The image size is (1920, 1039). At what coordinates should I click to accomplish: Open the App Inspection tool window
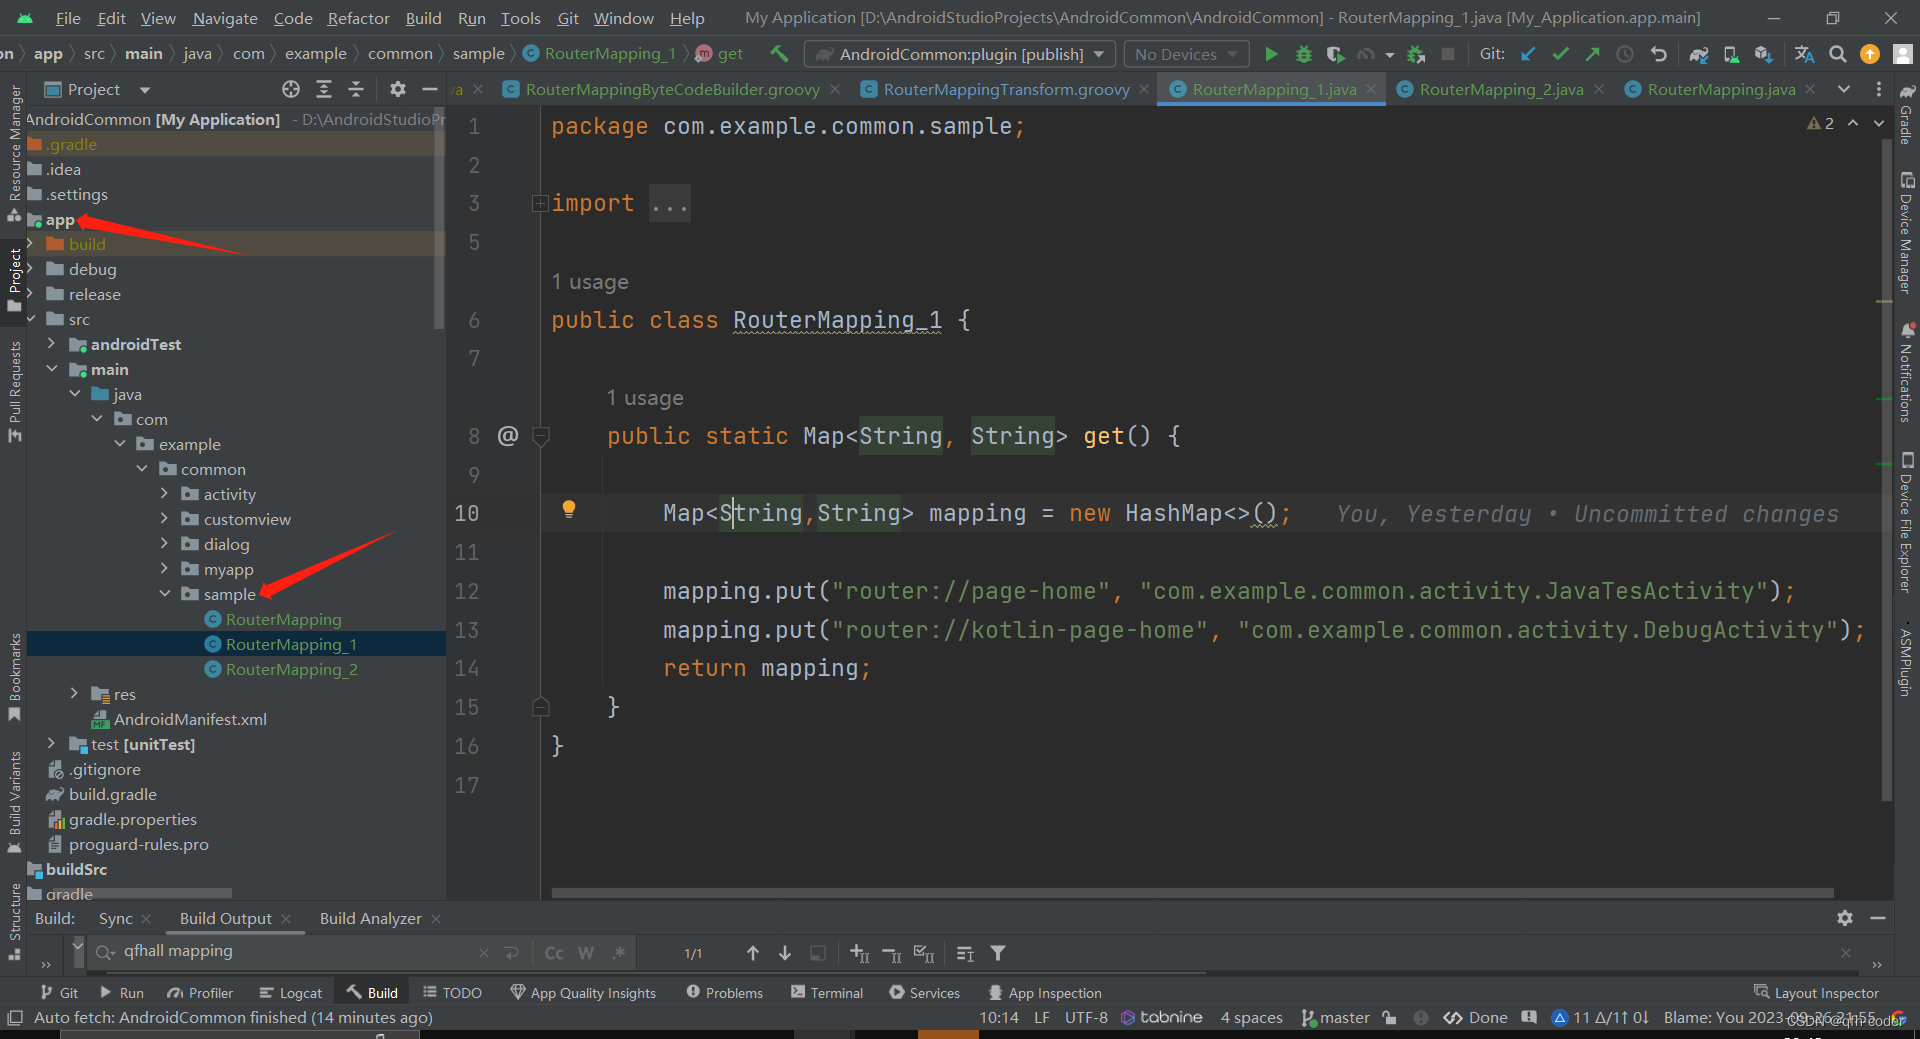pyautogui.click(x=1045, y=992)
